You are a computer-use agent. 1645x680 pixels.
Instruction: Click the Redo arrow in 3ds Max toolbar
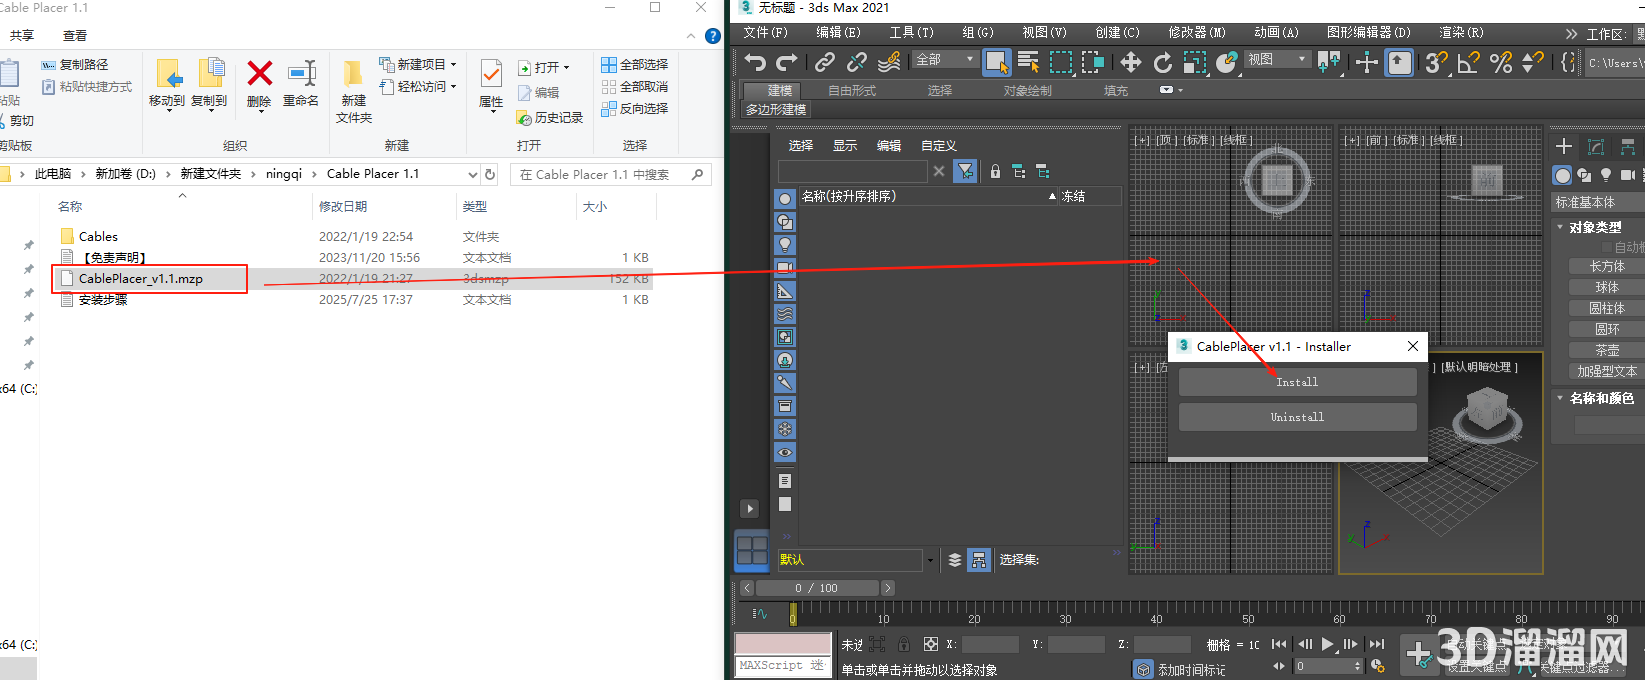pos(787,62)
